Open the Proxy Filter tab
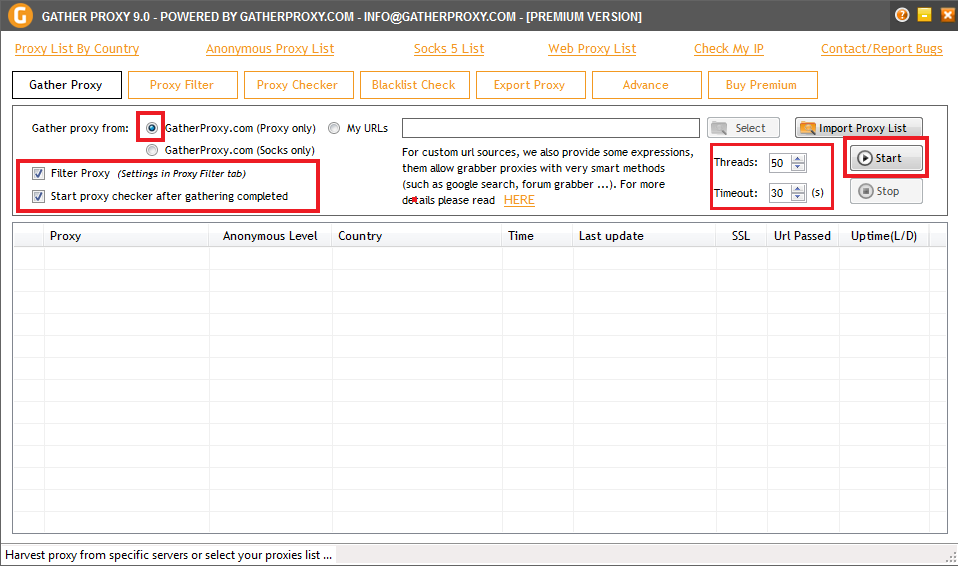958x566 pixels. (183, 85)
